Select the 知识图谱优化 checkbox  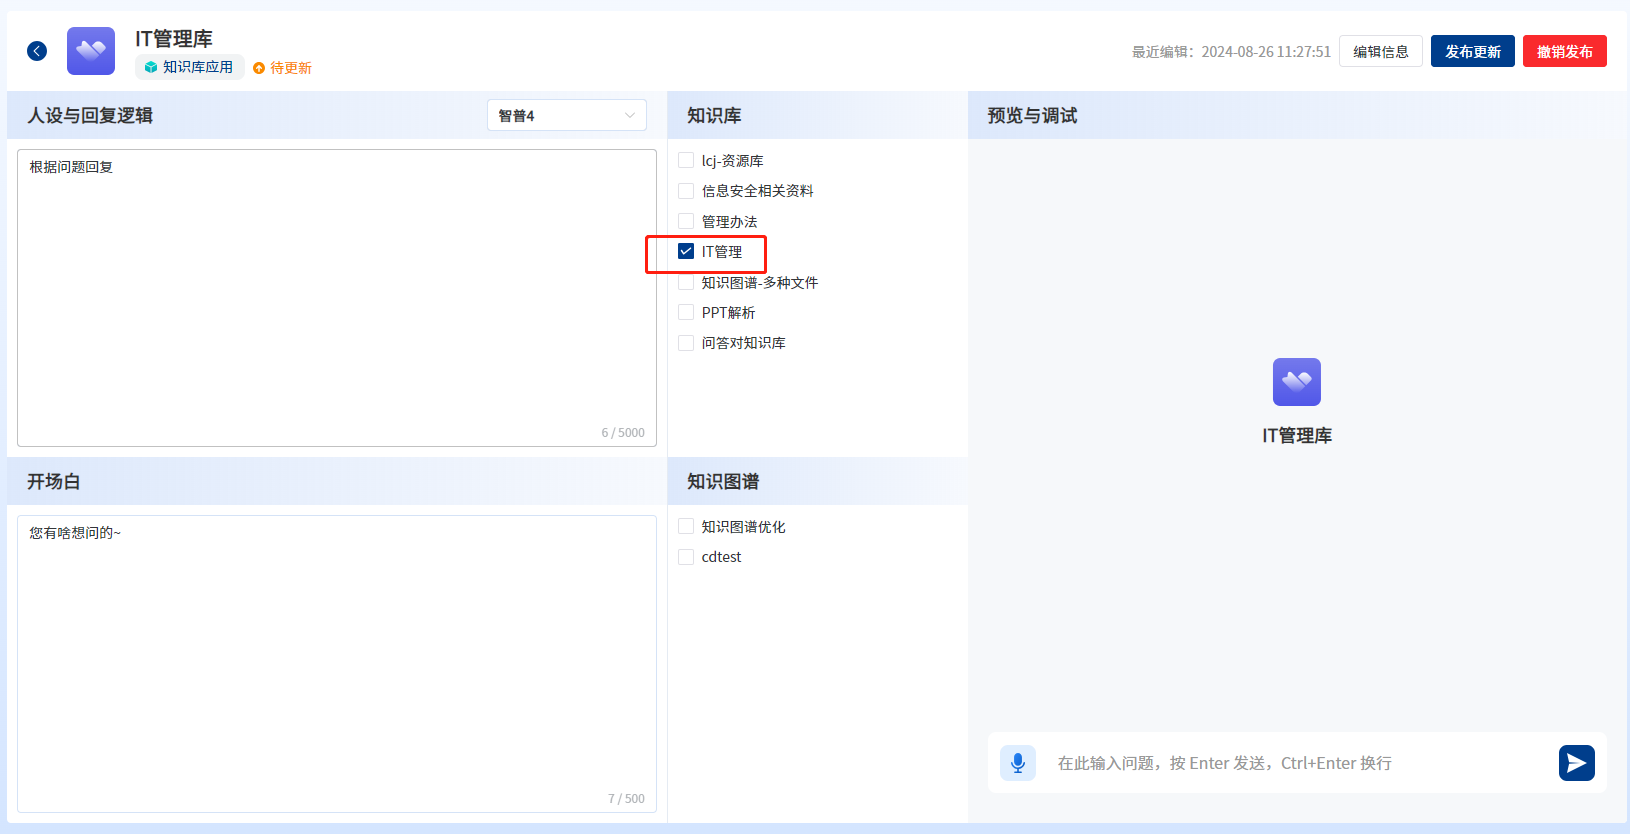[686, 527]
